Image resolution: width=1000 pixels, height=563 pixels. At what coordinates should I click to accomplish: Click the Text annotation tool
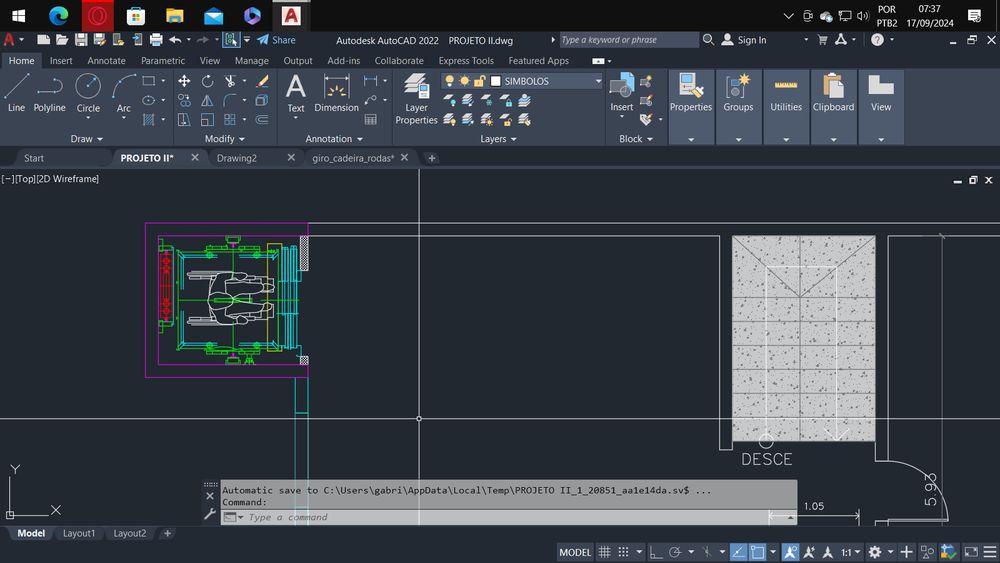click(x=296, y=92)
